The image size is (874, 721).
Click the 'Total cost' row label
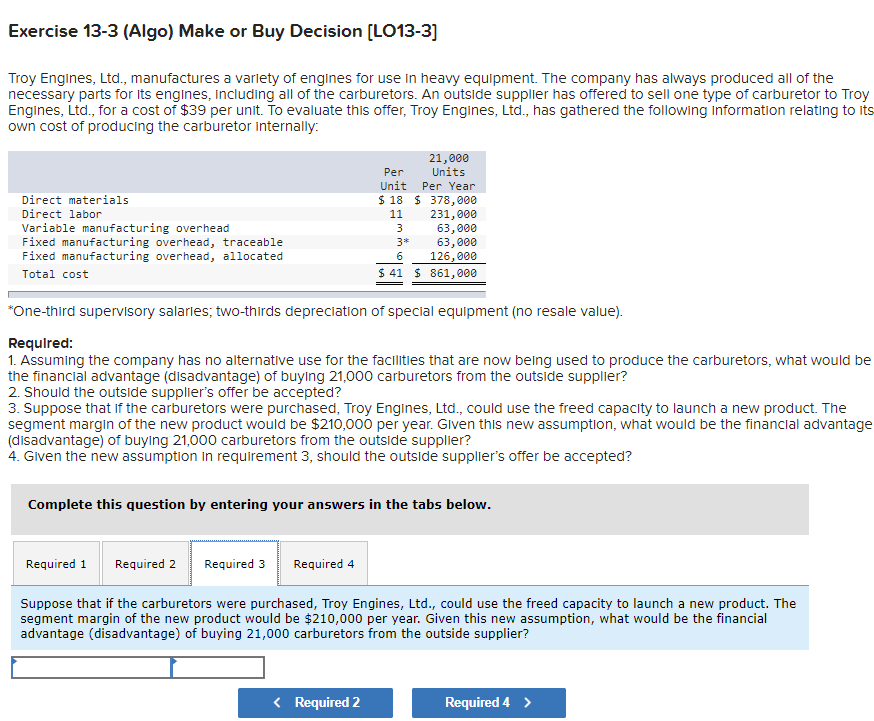(x=55, y=274)
